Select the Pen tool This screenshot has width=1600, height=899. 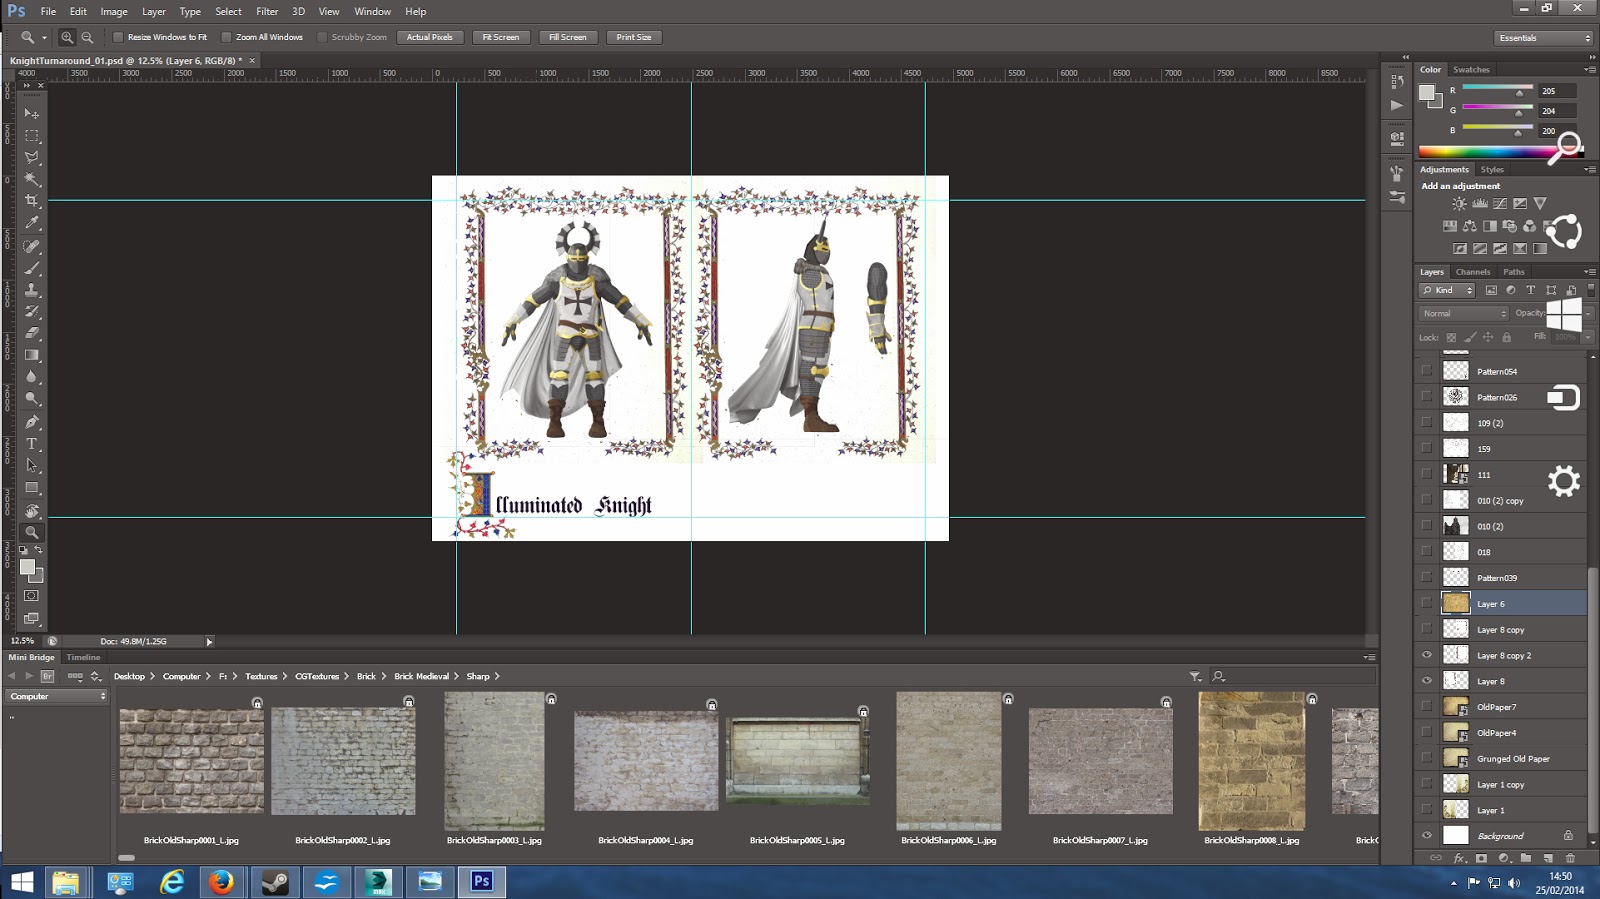32,422
